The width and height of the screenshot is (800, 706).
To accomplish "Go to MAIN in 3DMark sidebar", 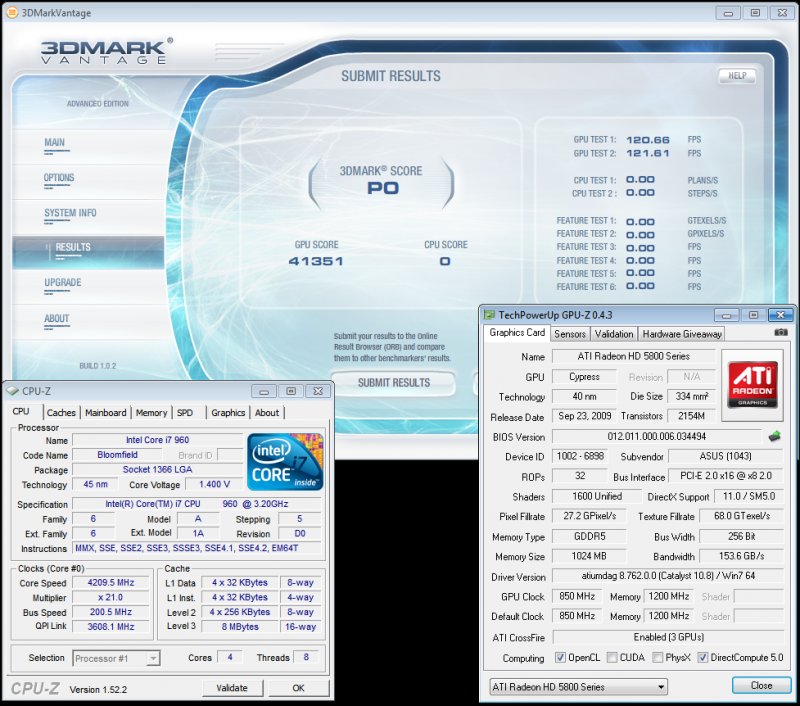I will pos(55,143).
